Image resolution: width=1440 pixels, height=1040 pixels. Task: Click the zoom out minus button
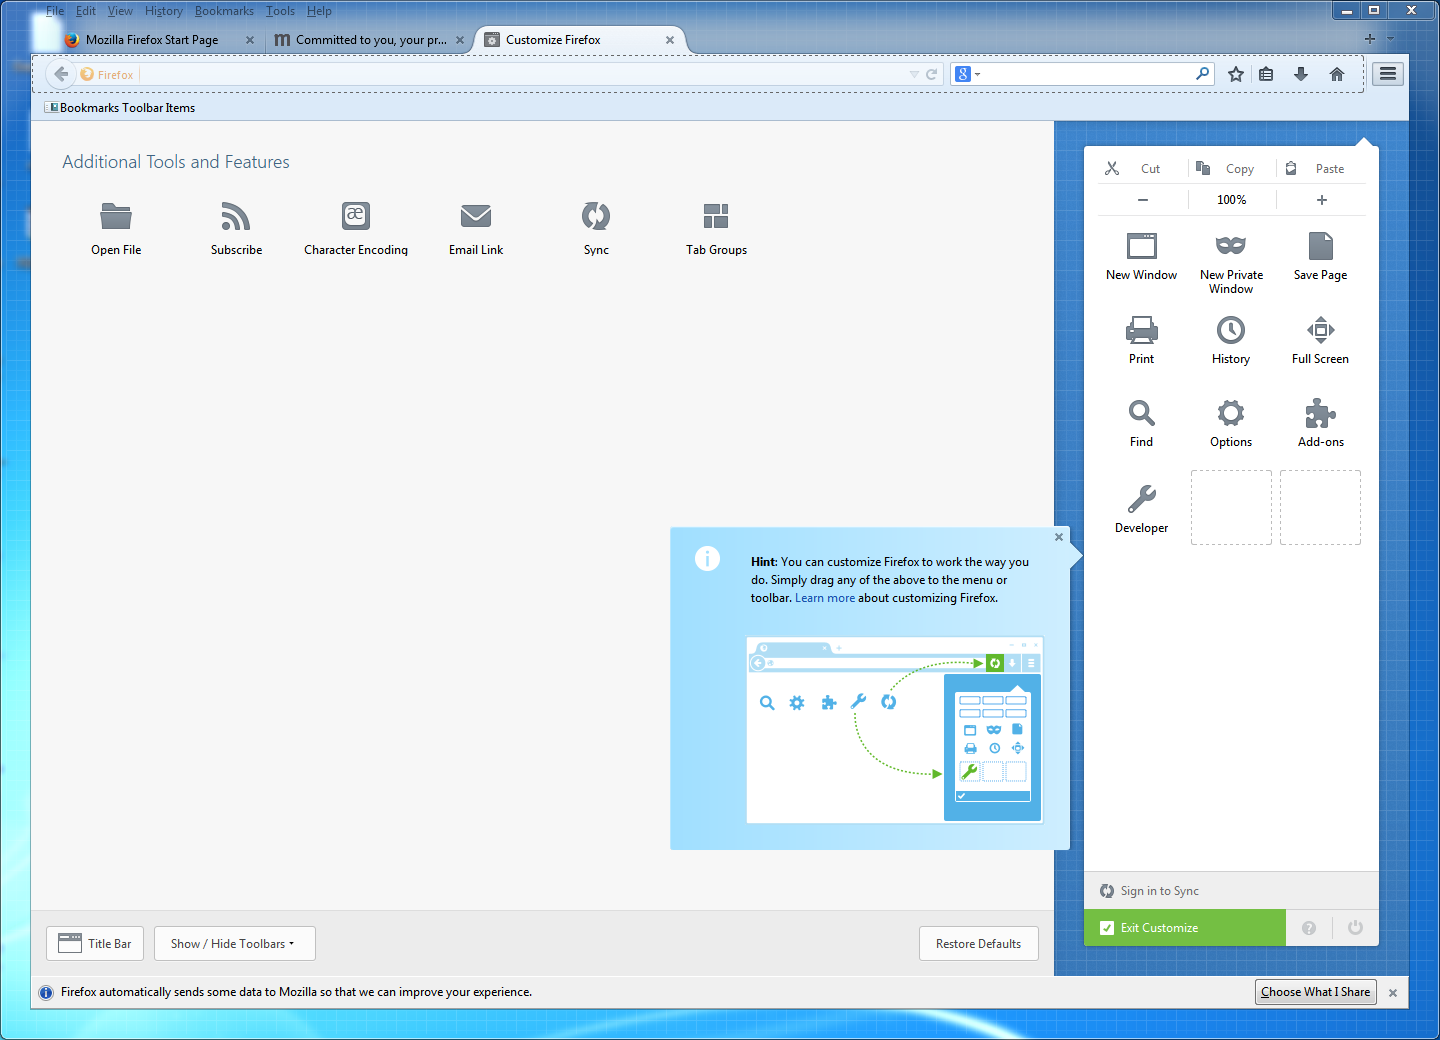(1143, 200)
